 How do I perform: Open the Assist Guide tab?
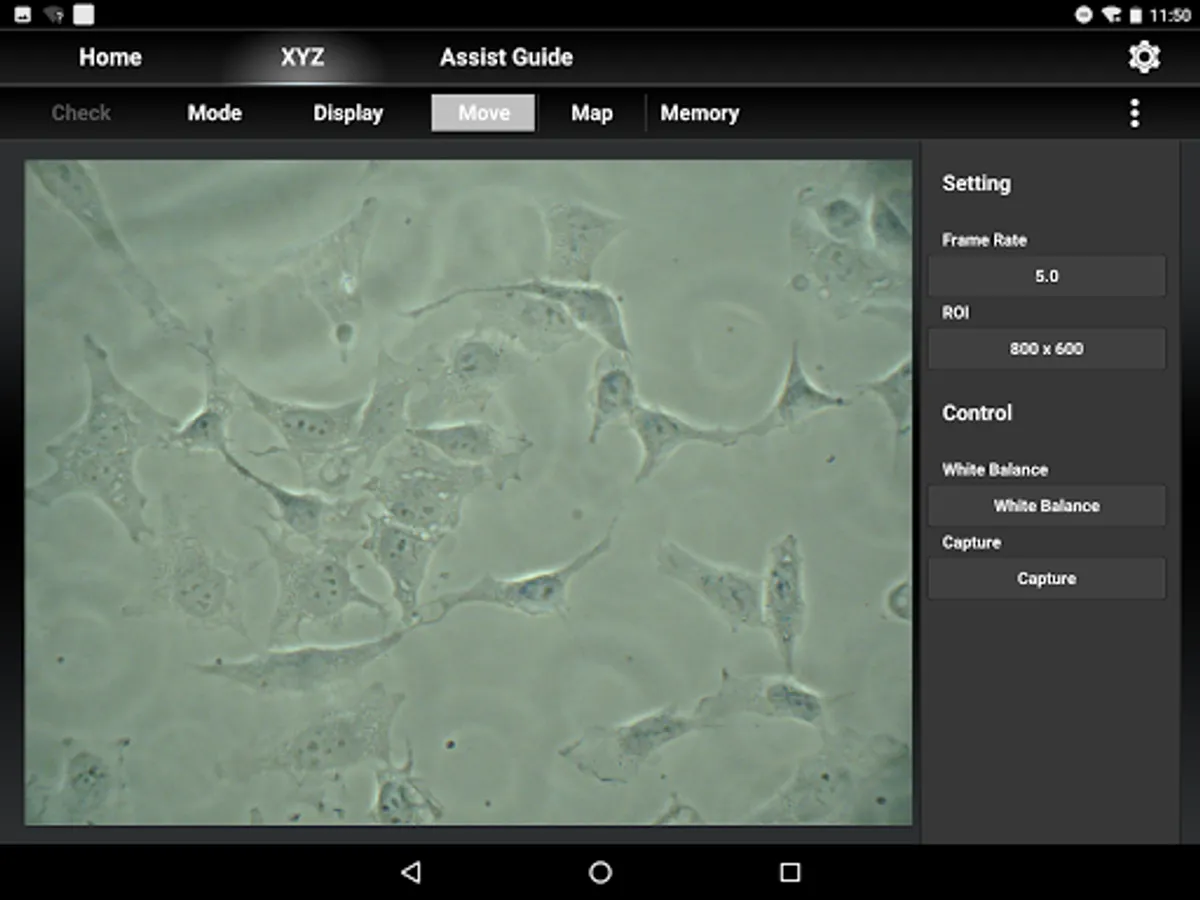tap(506, 57)
